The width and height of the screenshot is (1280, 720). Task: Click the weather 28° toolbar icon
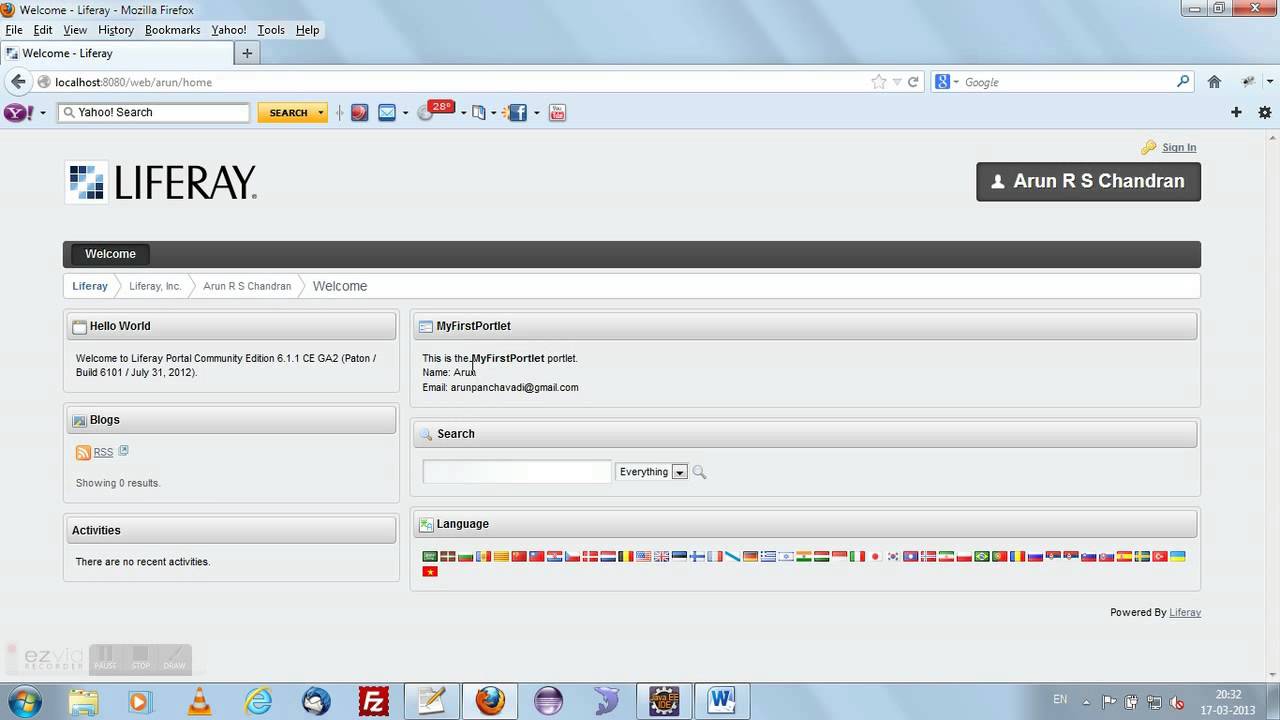435,111
